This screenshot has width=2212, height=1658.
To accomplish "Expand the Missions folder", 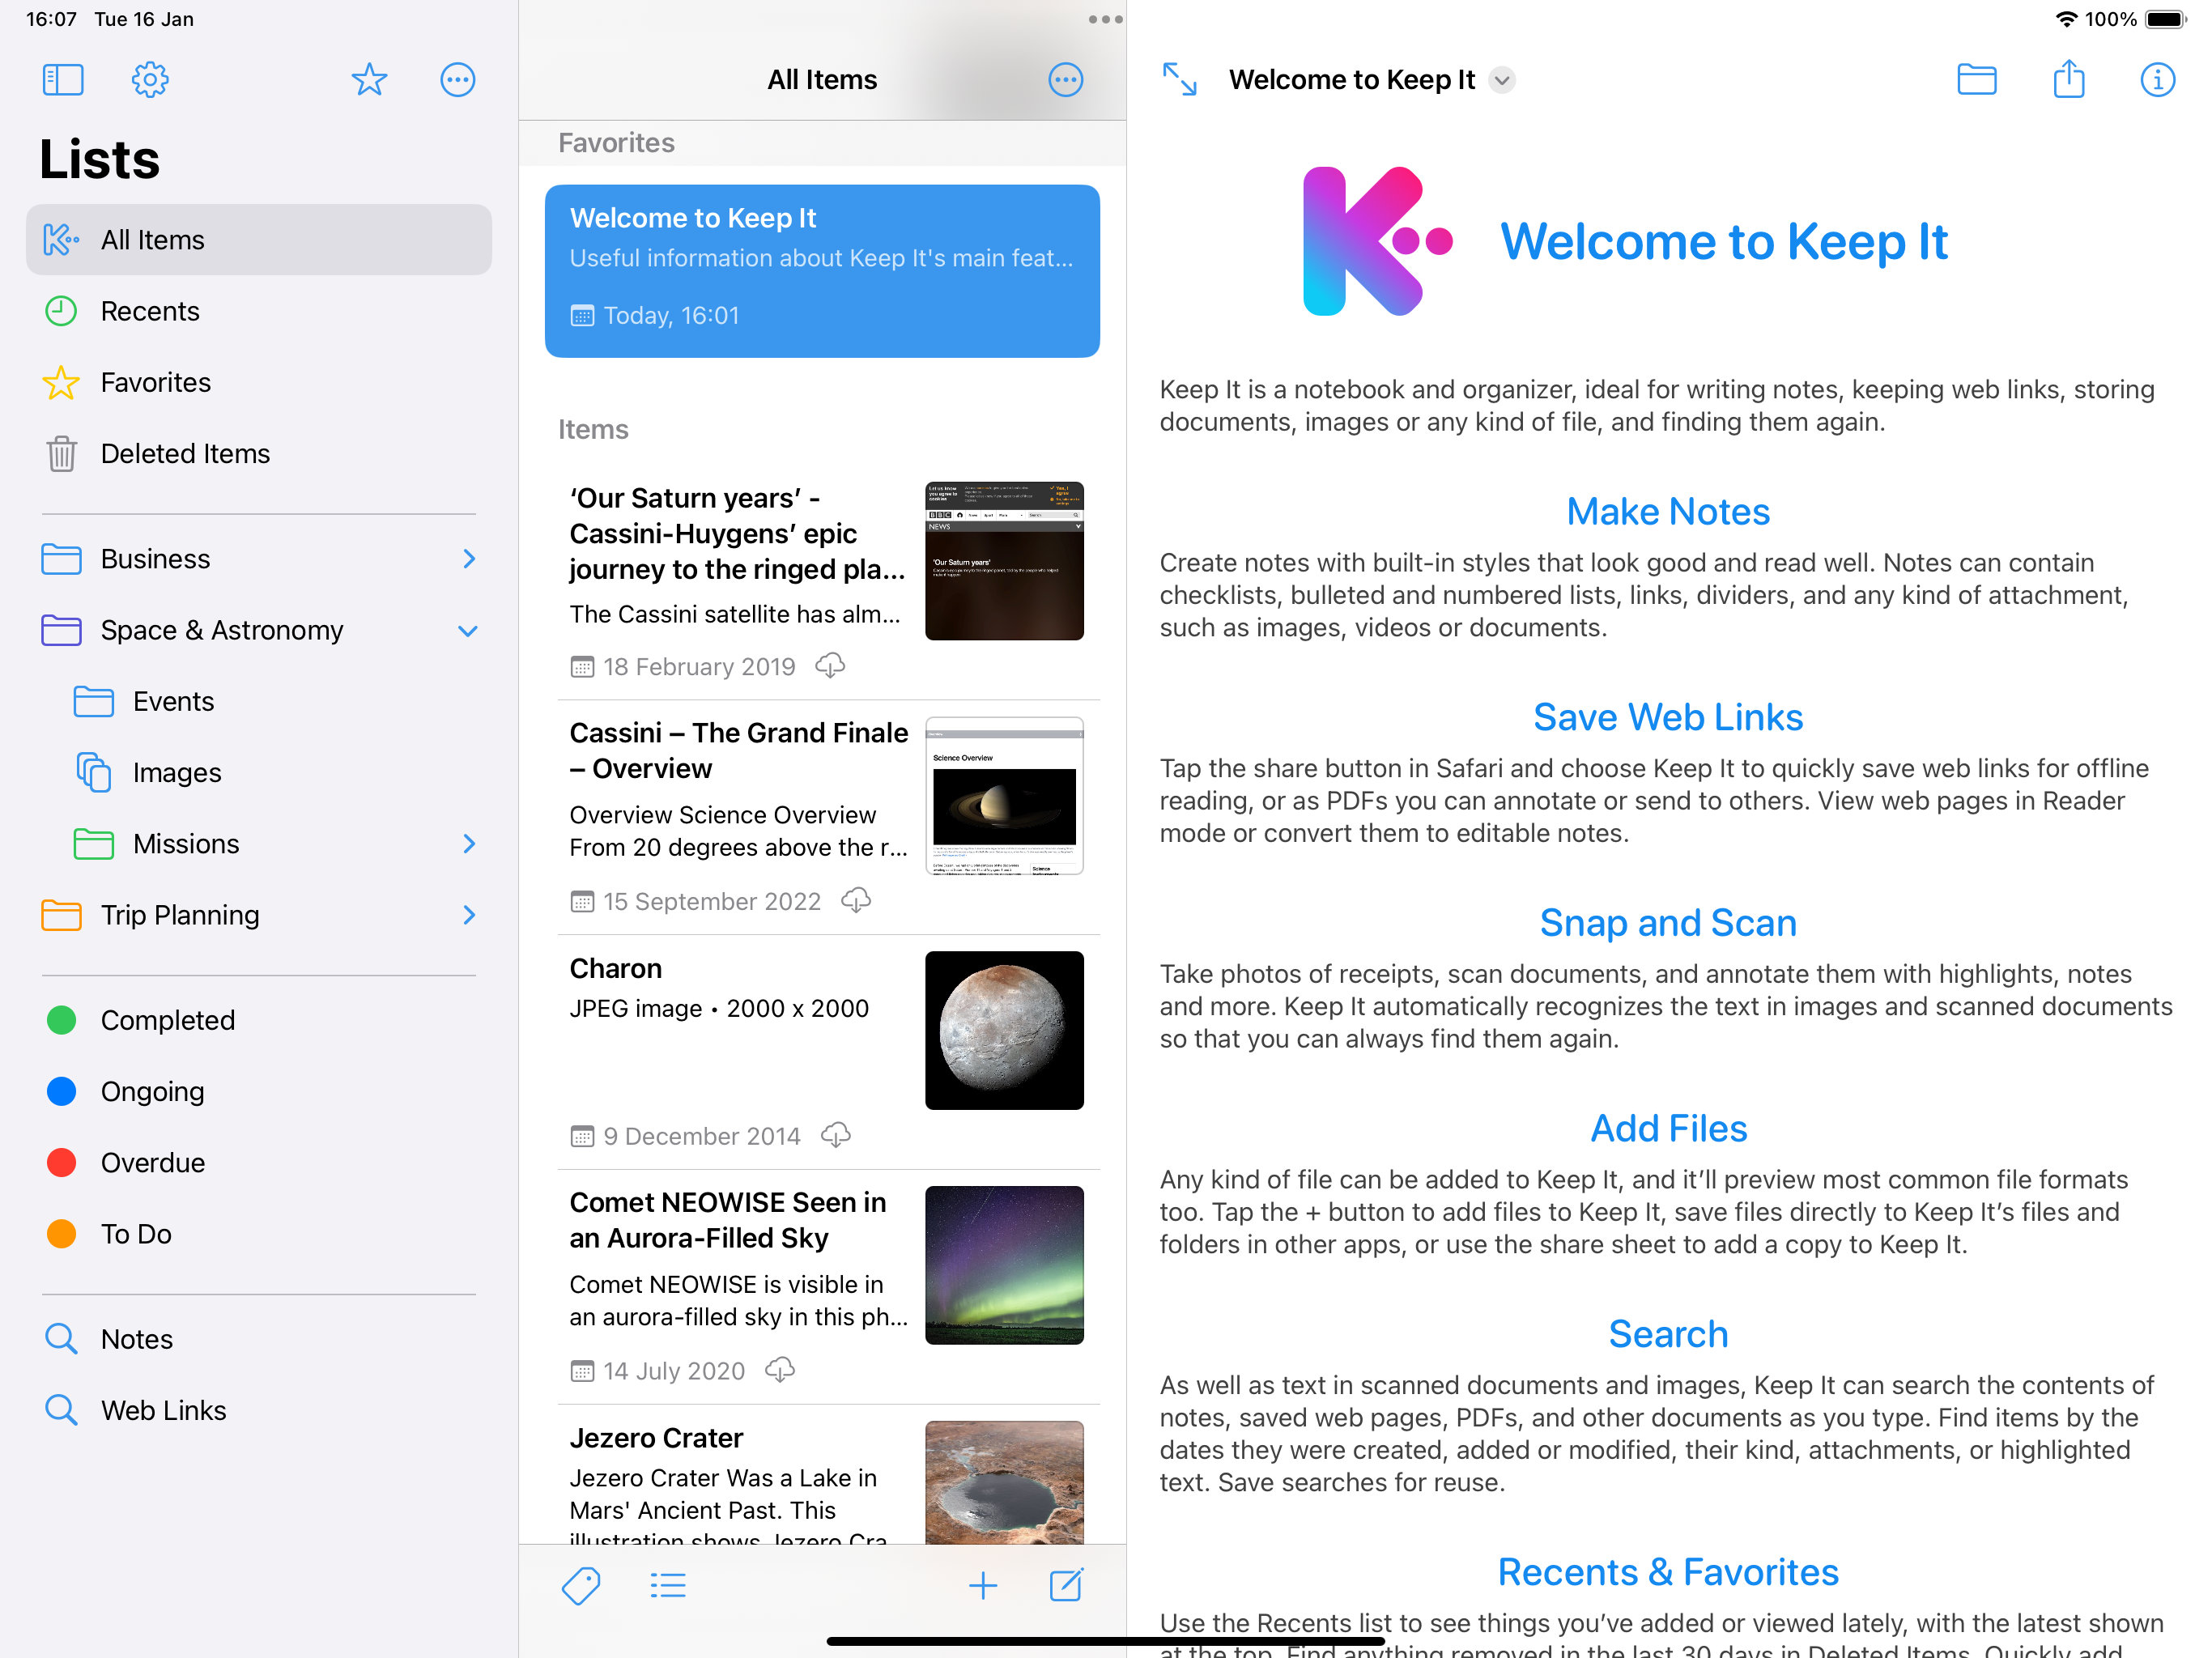I will 469,843.
